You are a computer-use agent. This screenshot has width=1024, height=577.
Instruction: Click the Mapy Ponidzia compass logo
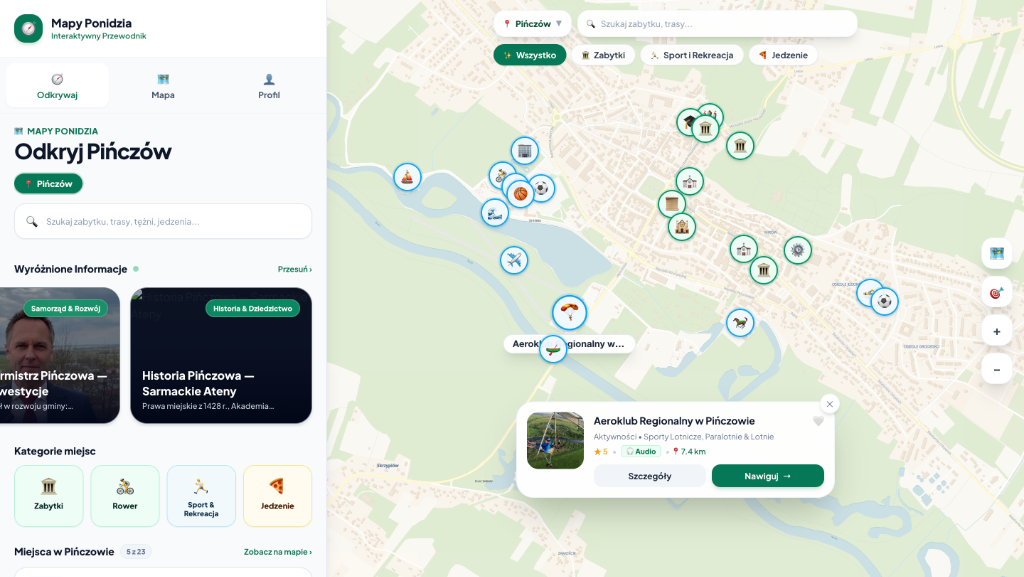[28, 29]
